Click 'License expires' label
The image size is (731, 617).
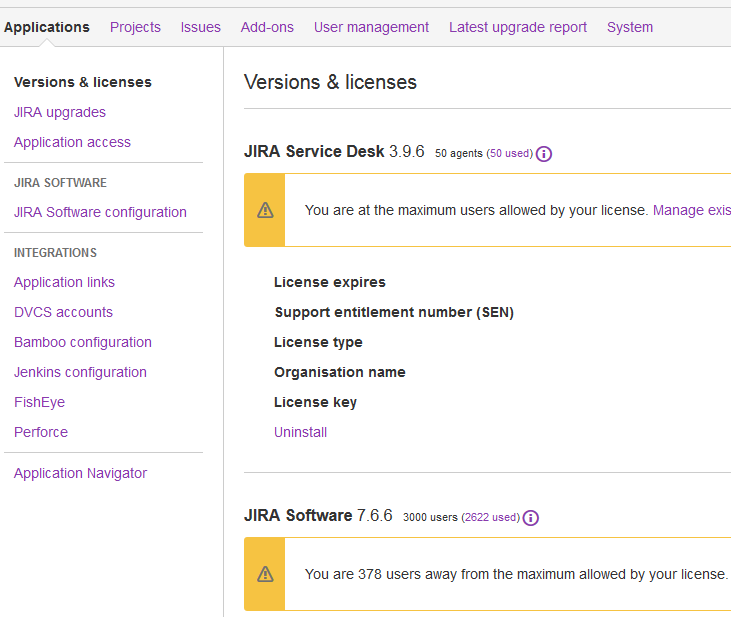330,282
